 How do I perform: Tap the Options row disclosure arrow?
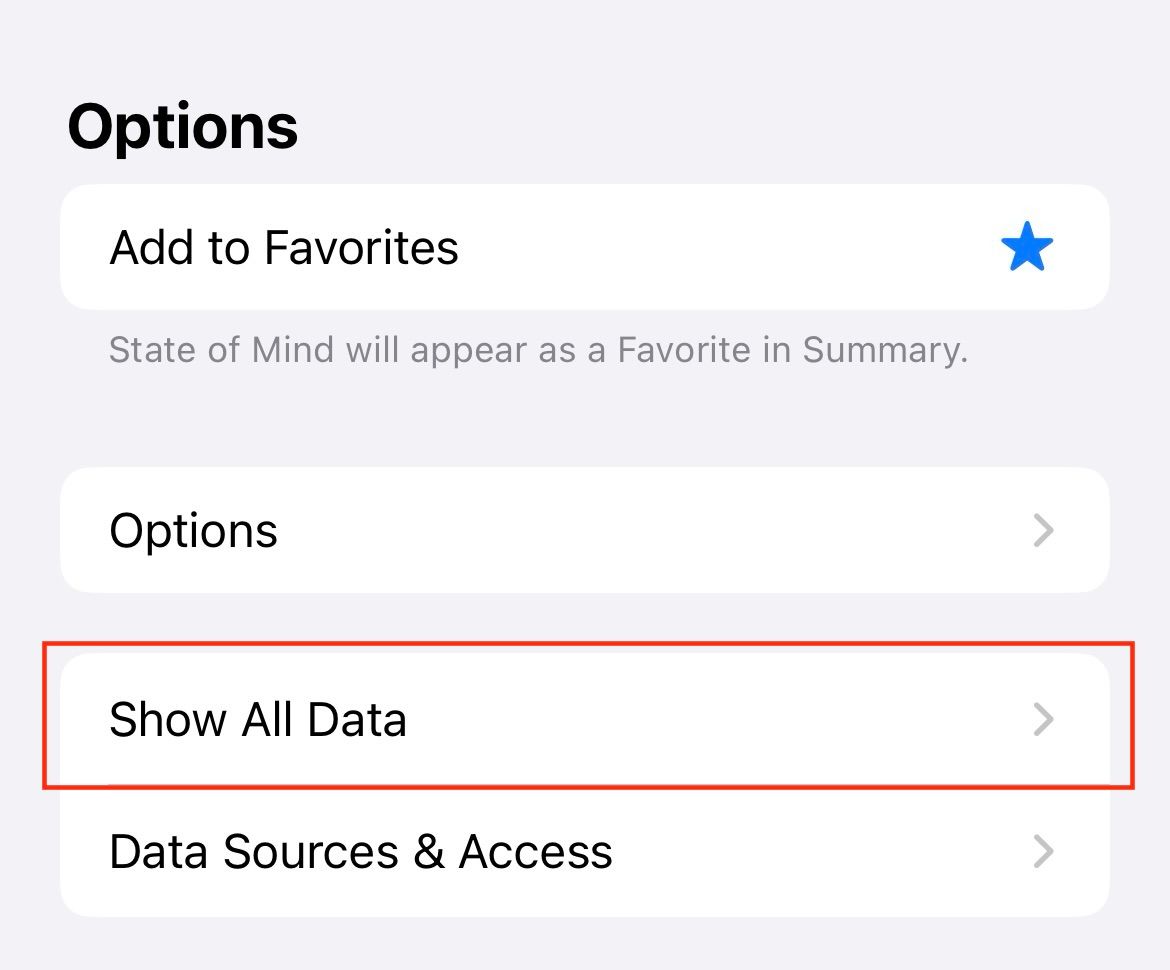tap(1043, 530)
